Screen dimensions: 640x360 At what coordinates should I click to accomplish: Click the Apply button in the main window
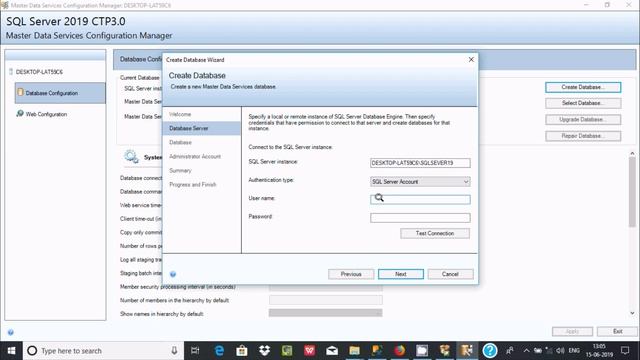pos(572,331)
